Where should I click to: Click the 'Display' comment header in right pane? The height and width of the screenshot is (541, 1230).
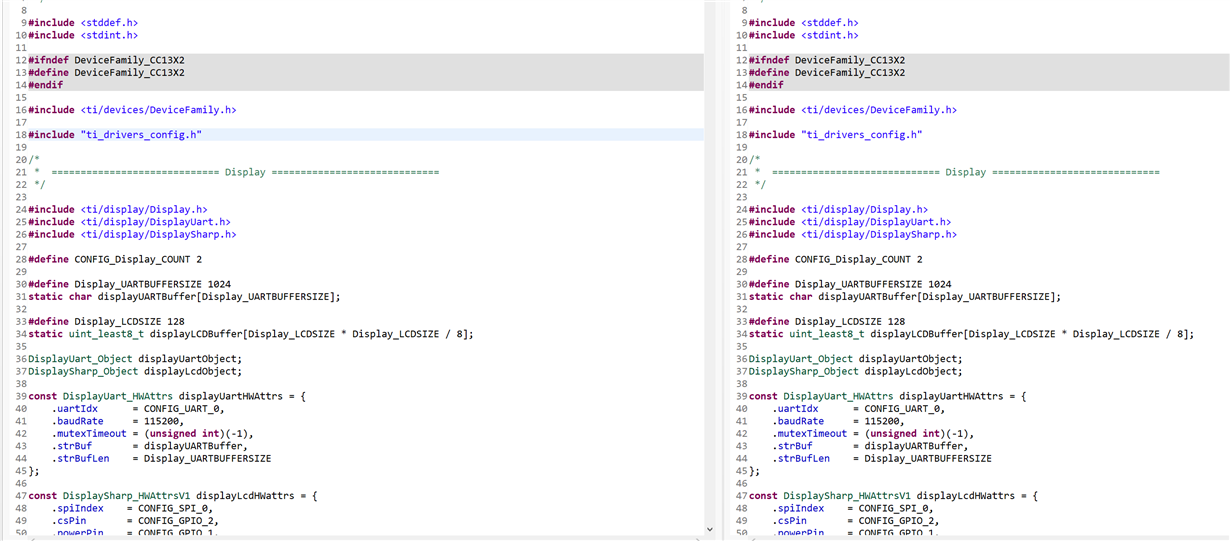(965, 172)
